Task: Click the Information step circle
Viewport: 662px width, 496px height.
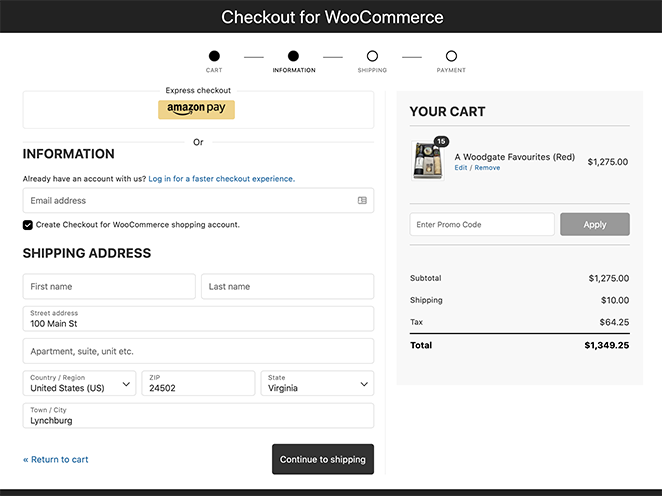Action: 293,57
